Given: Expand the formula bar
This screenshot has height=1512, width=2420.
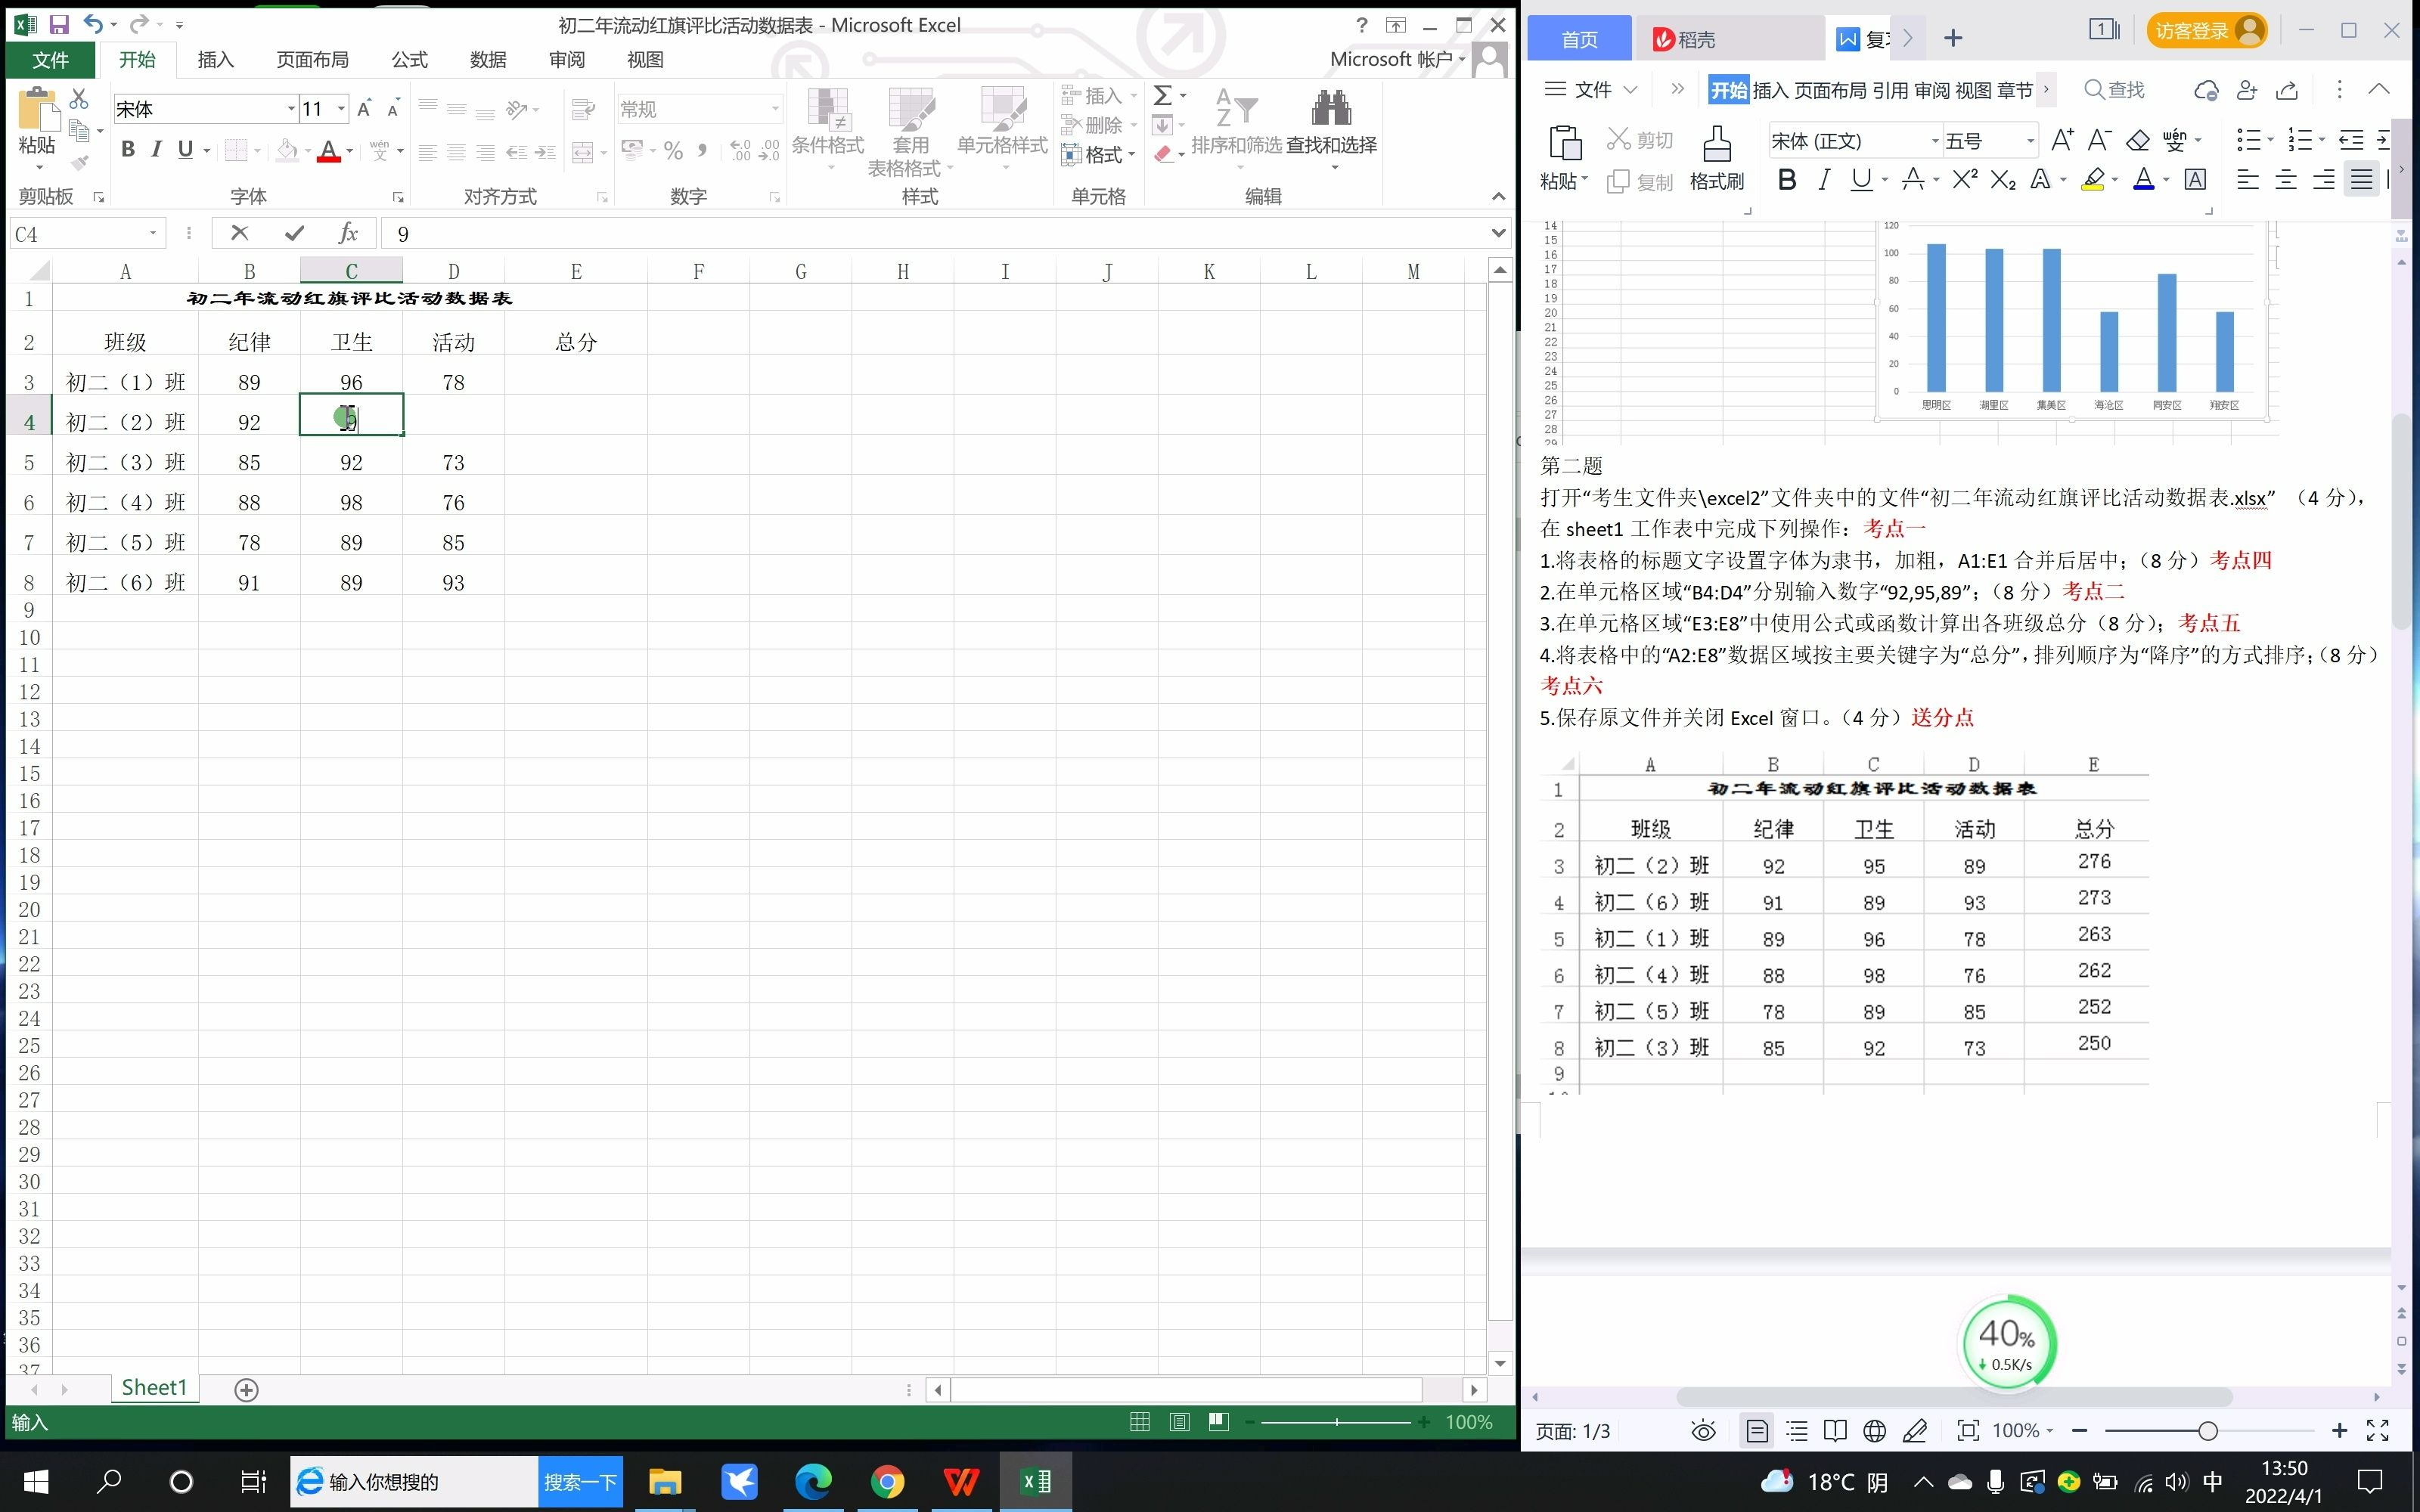Looking at the screenshot, I should click(x=1498, y=233).
